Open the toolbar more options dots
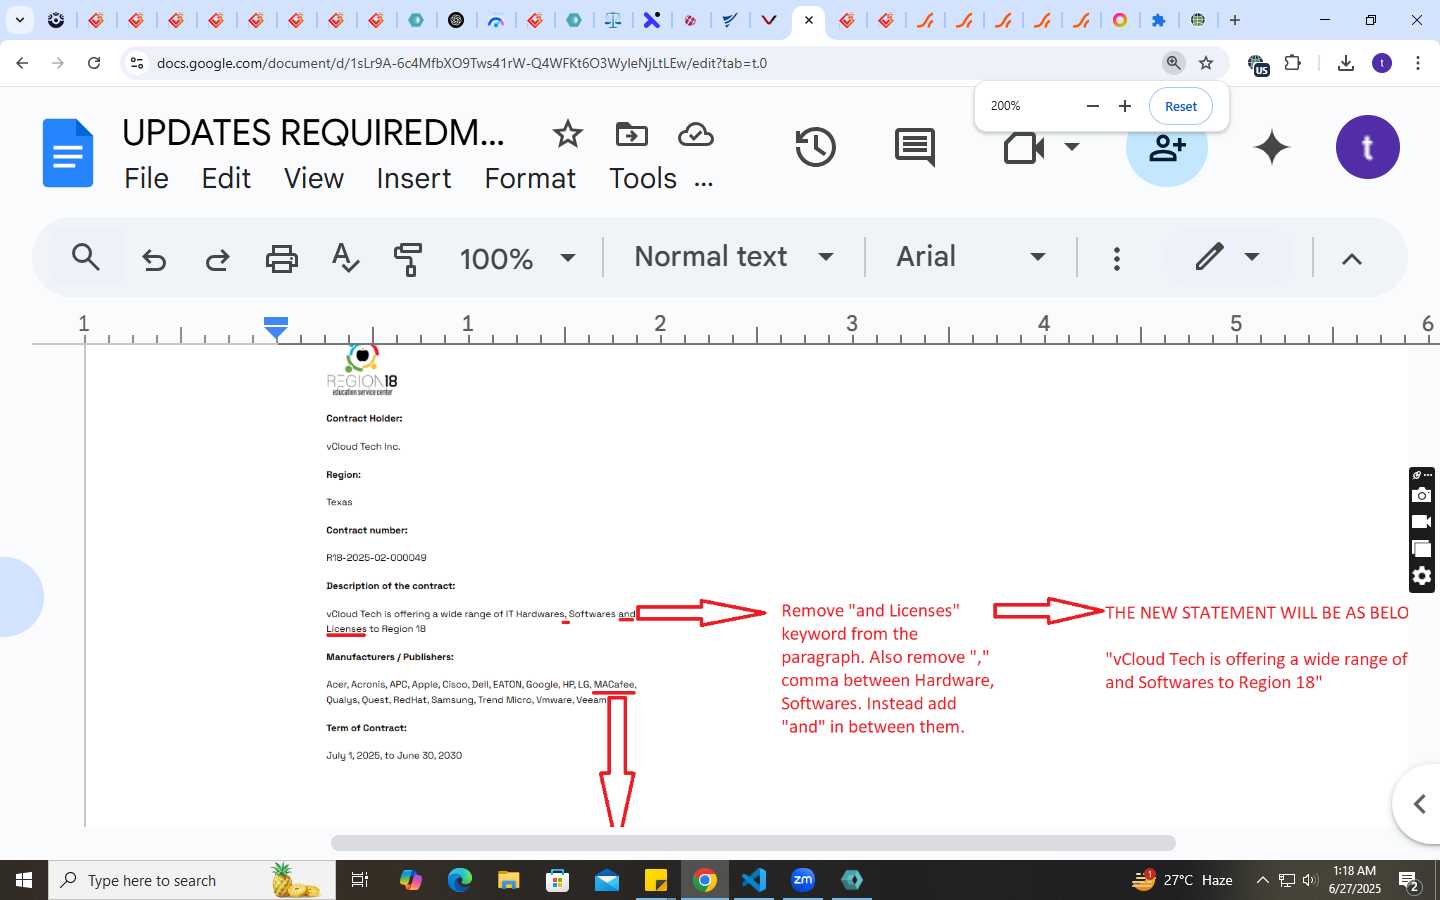 1116,259
